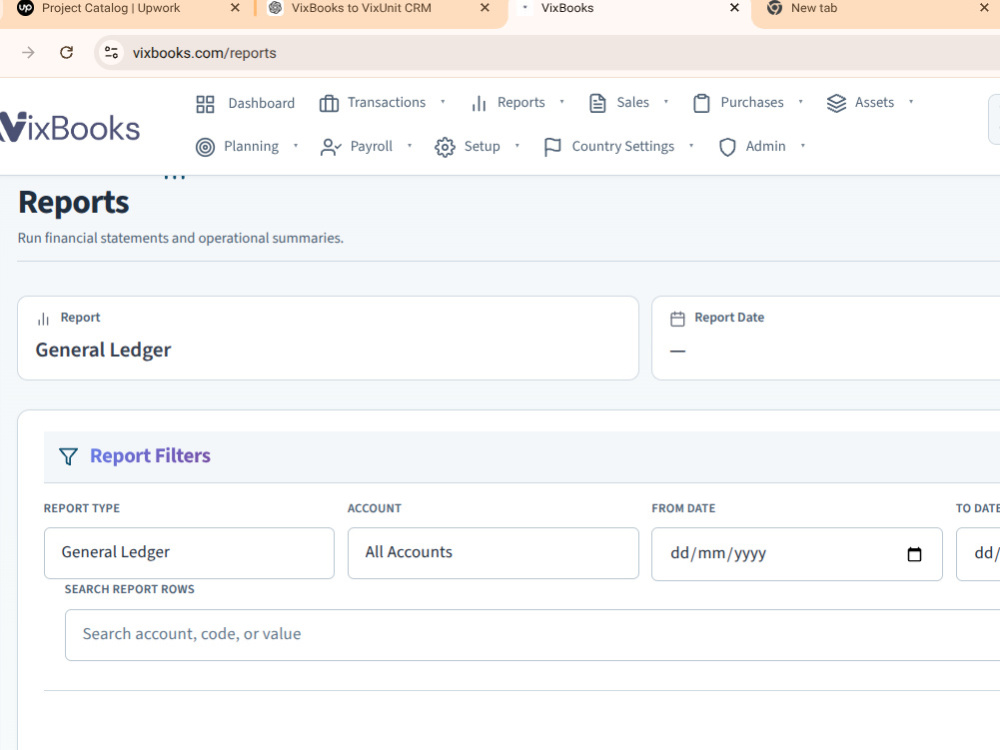Open the All Accounts dropdown
Viewport: 1000px width, 750px height.
click(493, 553)
